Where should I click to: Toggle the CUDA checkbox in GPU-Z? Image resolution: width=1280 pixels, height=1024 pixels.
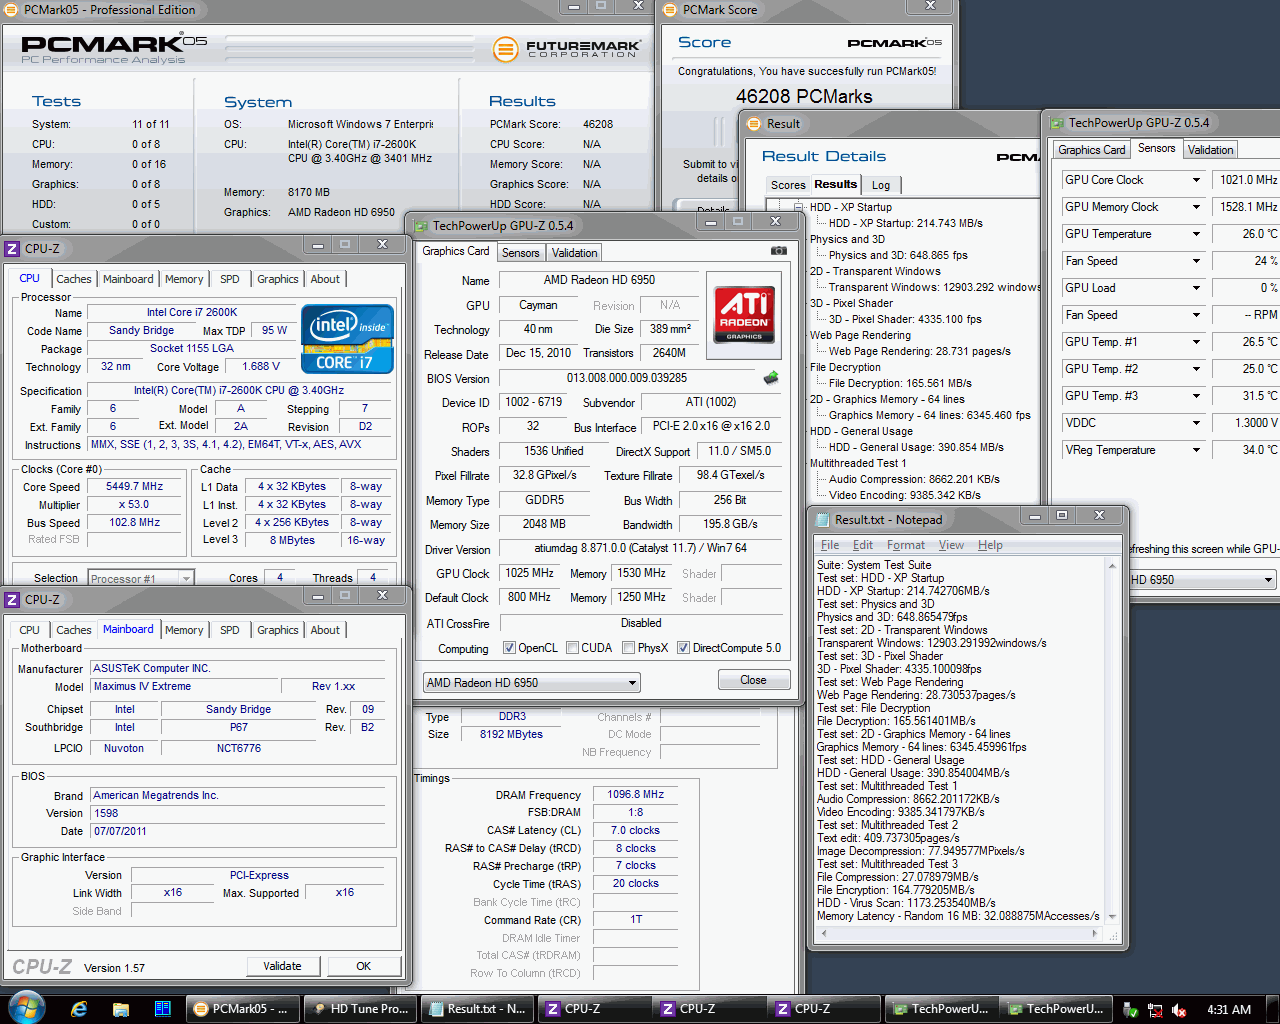pyautogui.click(x=573, y=648)
